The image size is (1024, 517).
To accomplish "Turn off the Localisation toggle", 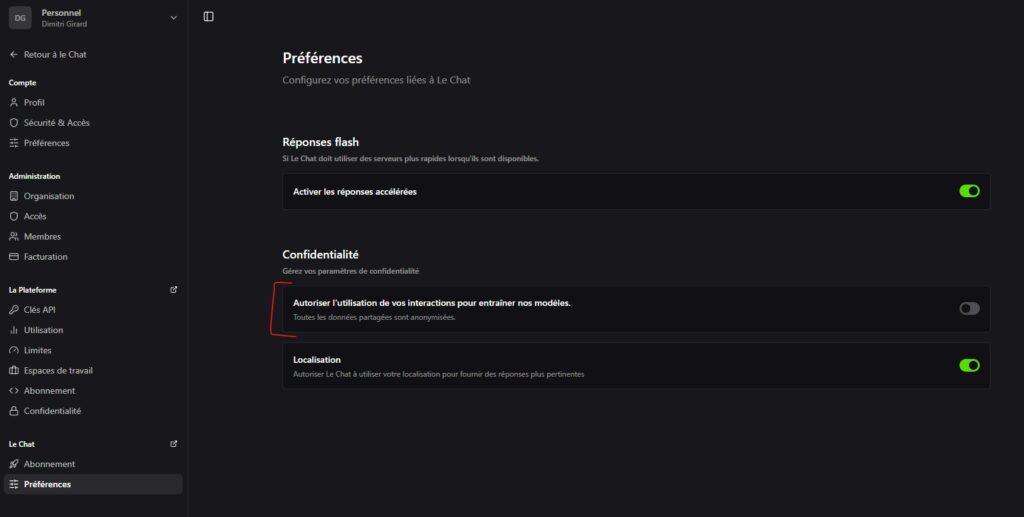I will pos(969,366).
